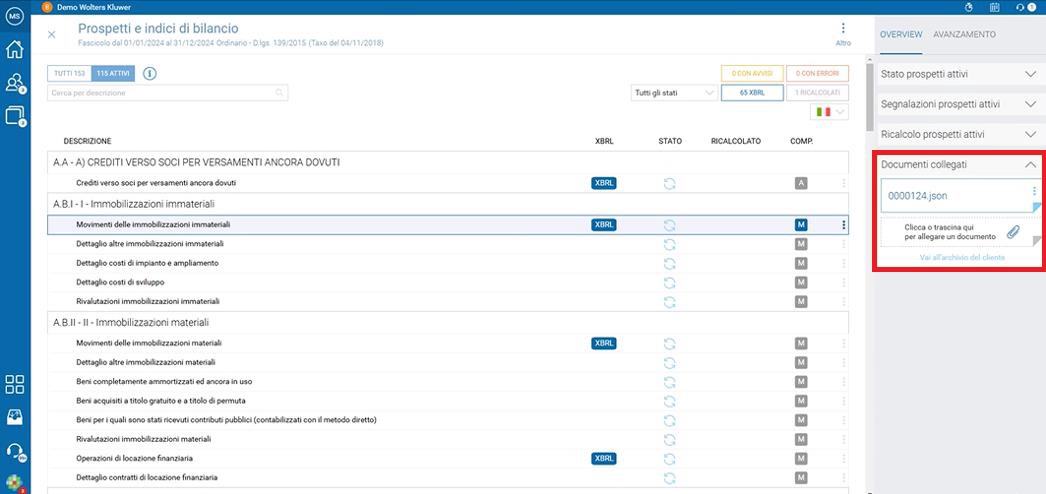The height and width of the screenshot is (494, 1046).
Task: Click status refresh icon for Dettaglio costi di sviluppo
Action: point(670,283)
